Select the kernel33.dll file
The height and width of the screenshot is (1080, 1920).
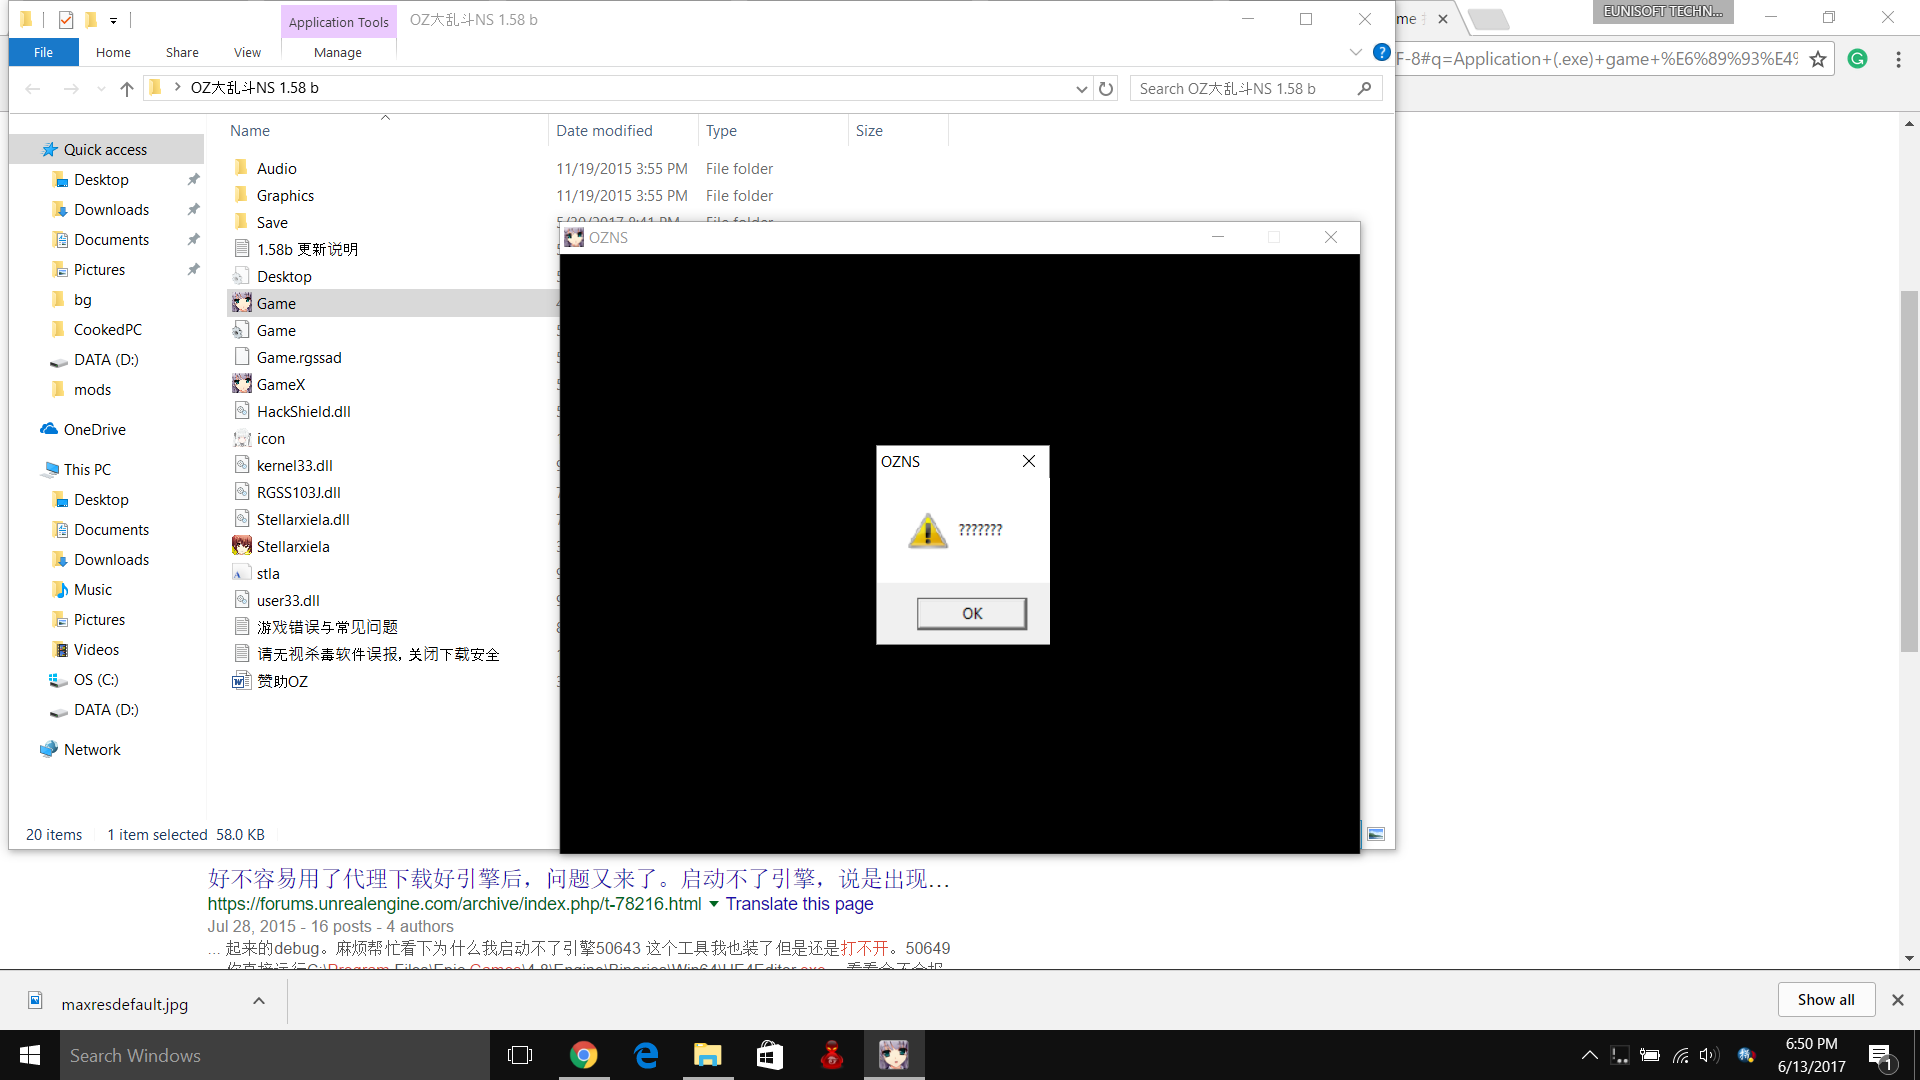tap(294, 465)
